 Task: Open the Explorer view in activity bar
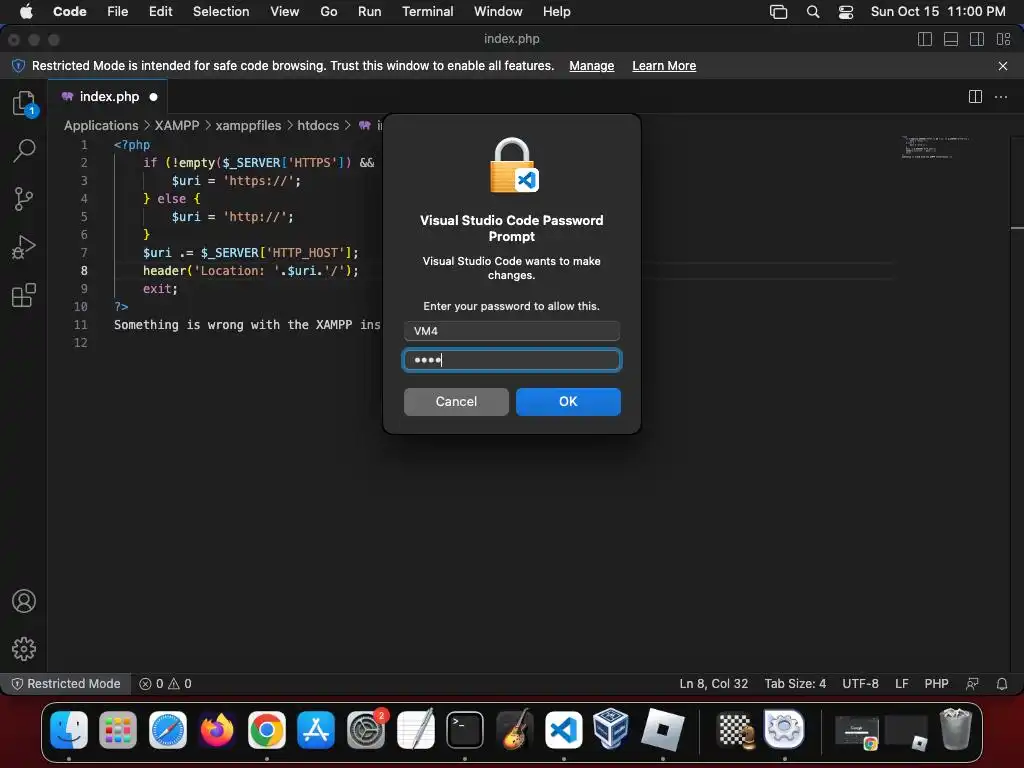click(x=24, y=103)
